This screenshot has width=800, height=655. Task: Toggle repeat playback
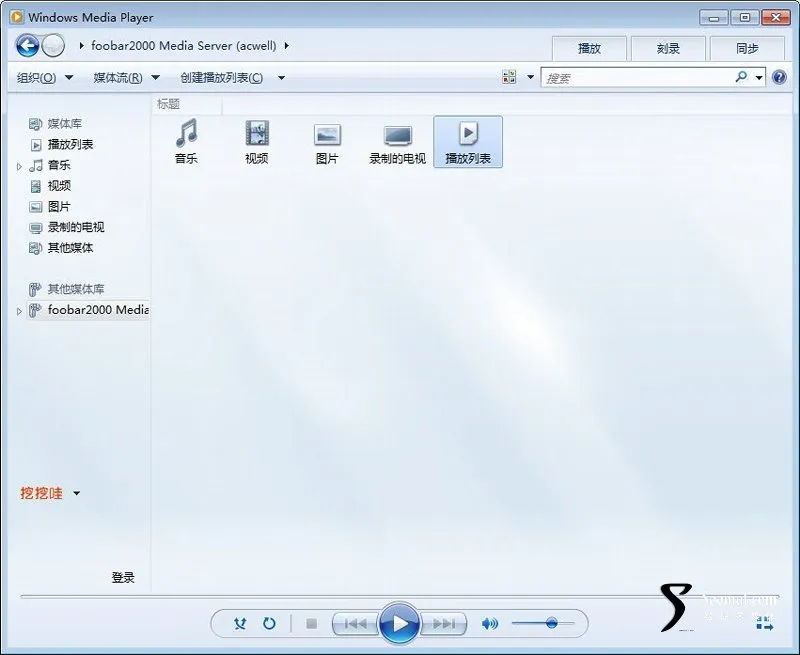click(269, 623)
